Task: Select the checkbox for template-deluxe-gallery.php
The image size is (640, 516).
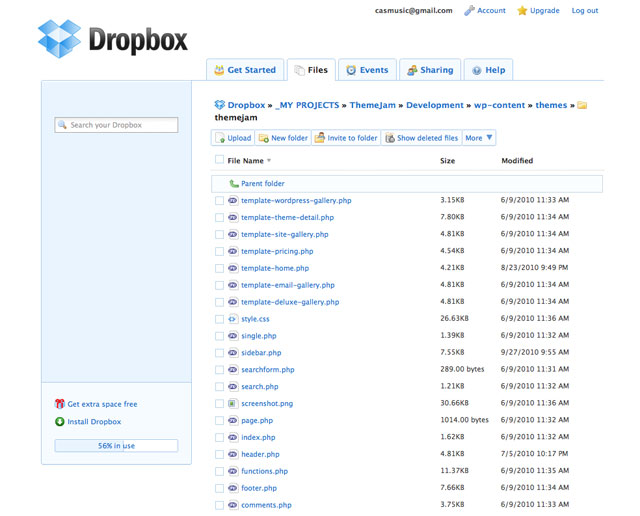Action: [x=220, y=302]
